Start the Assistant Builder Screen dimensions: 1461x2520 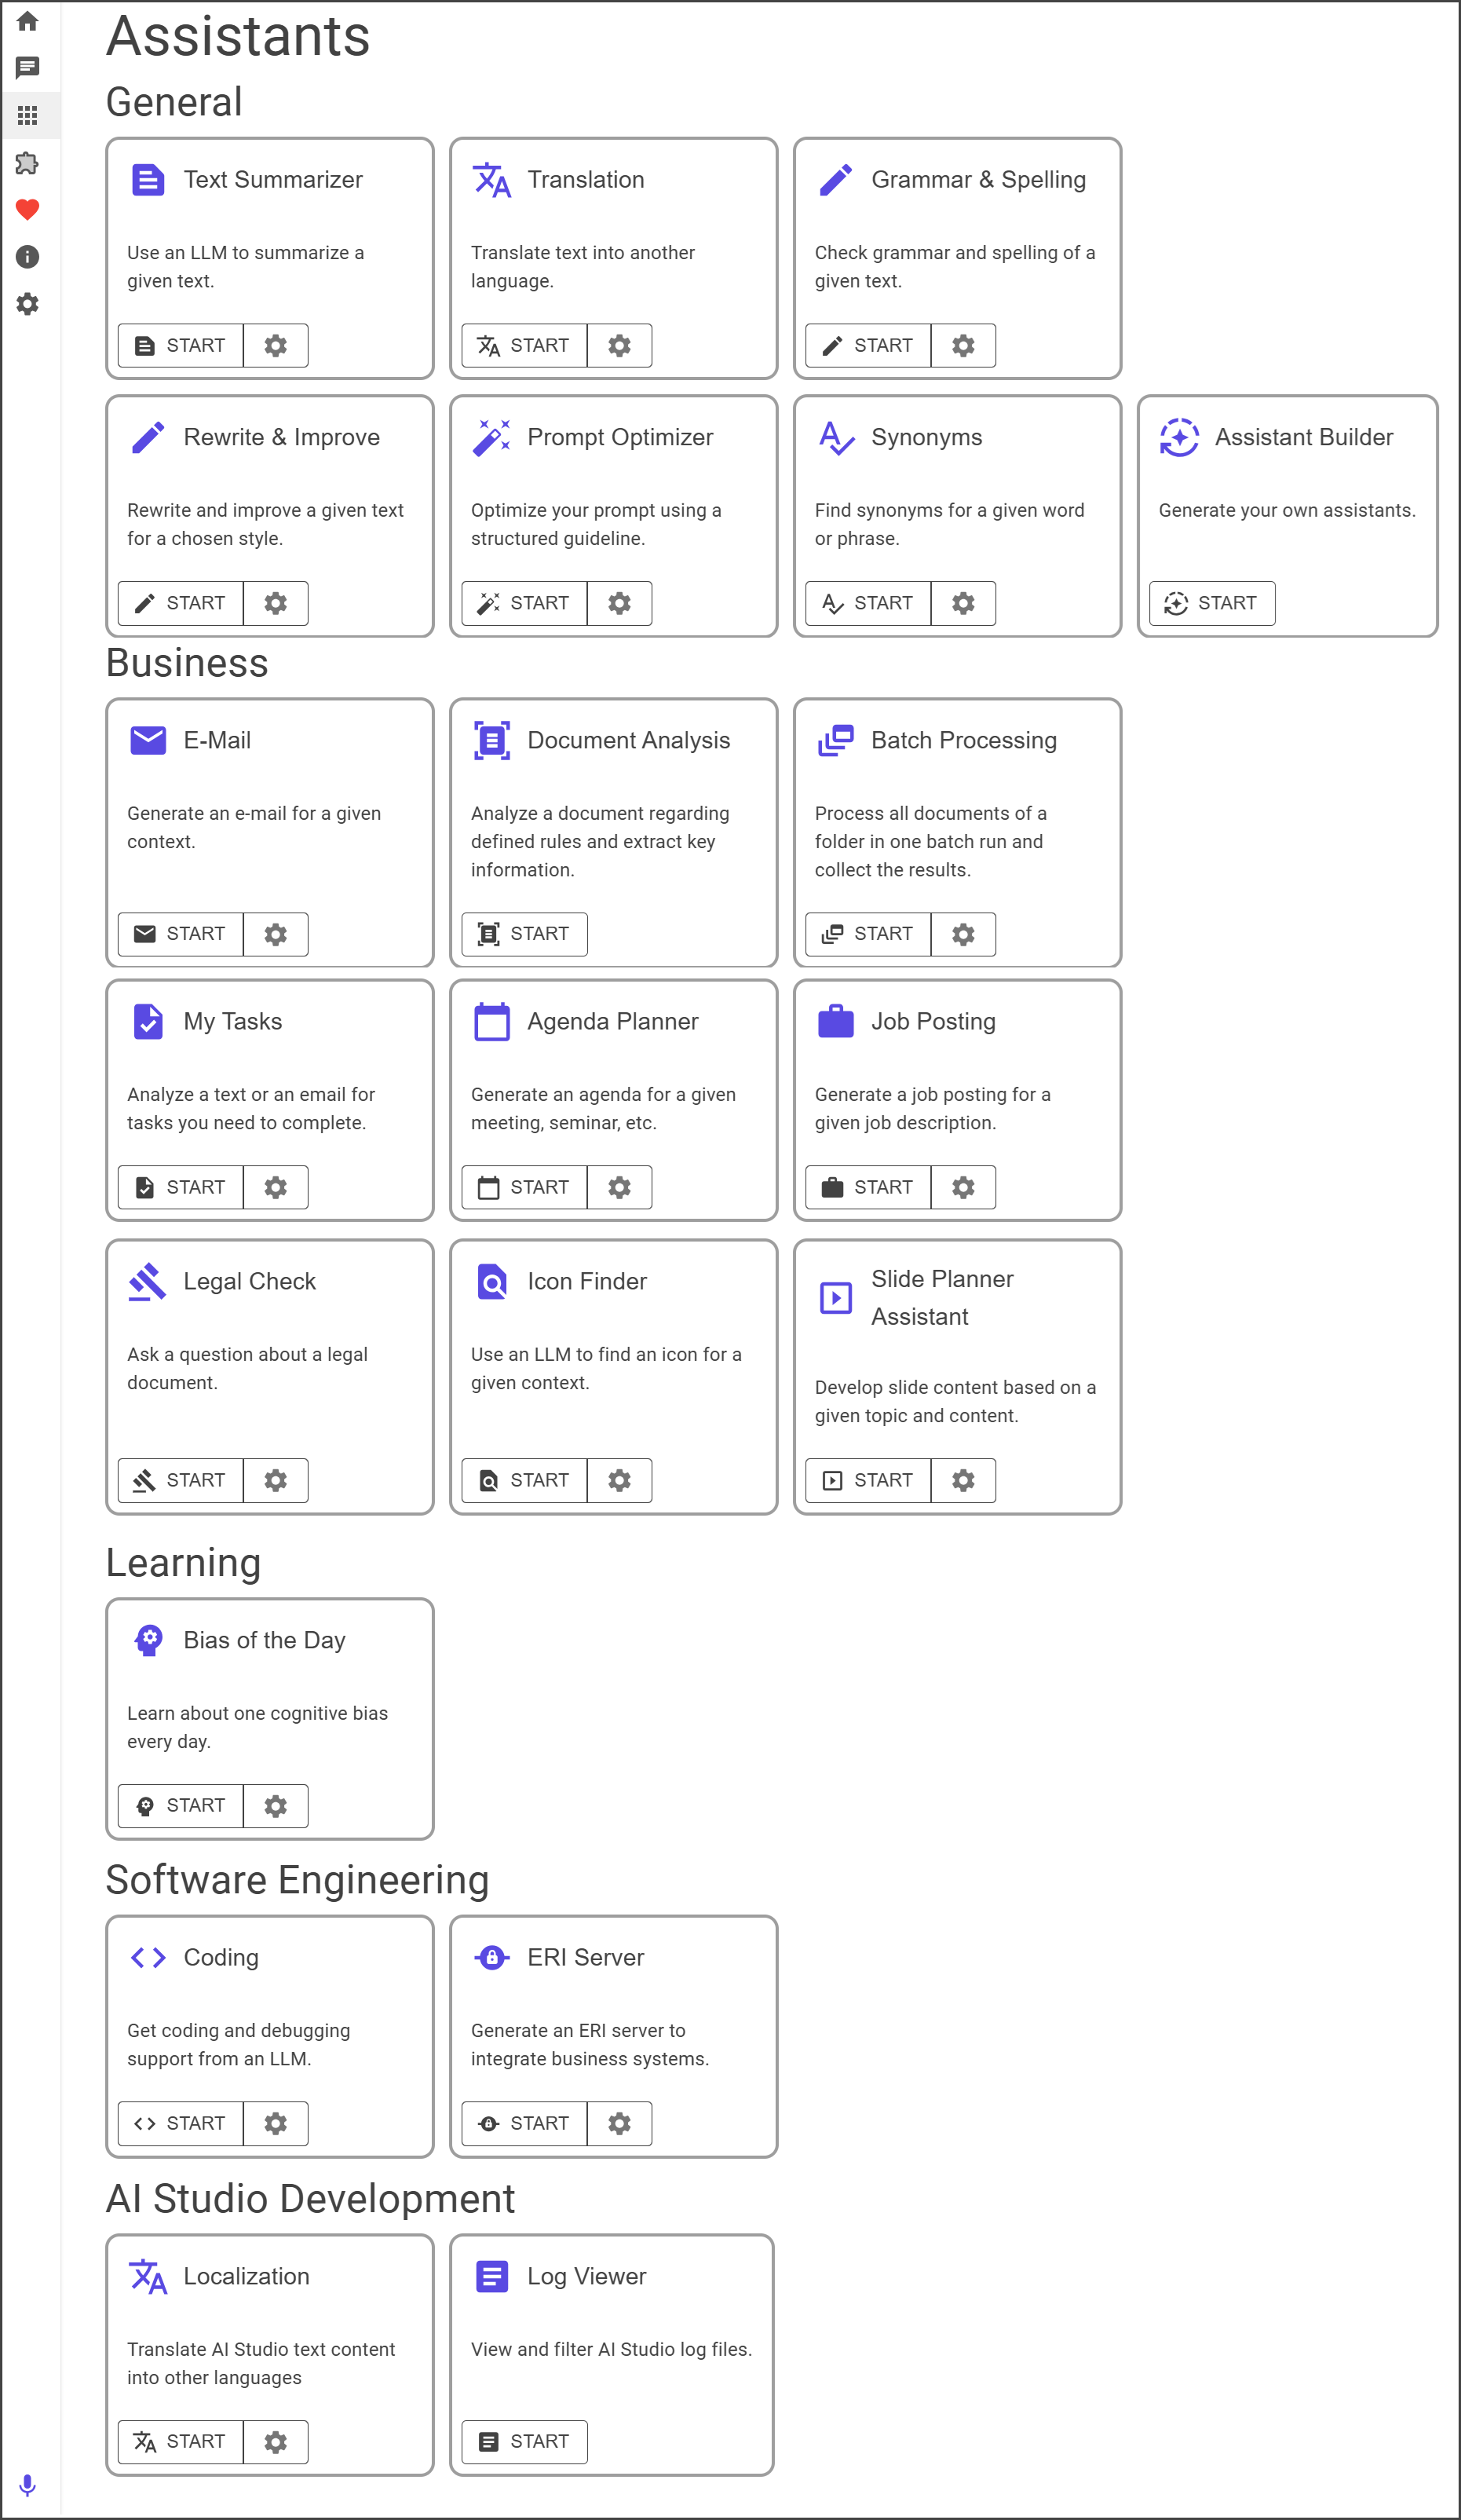tap(1212, 603)
